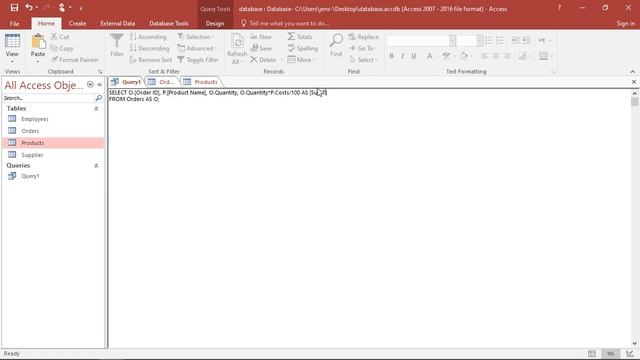The image size is (640, 360).
Task: Select the Query1 document tab
Action: pyautogui.click(x=126, y=82)
